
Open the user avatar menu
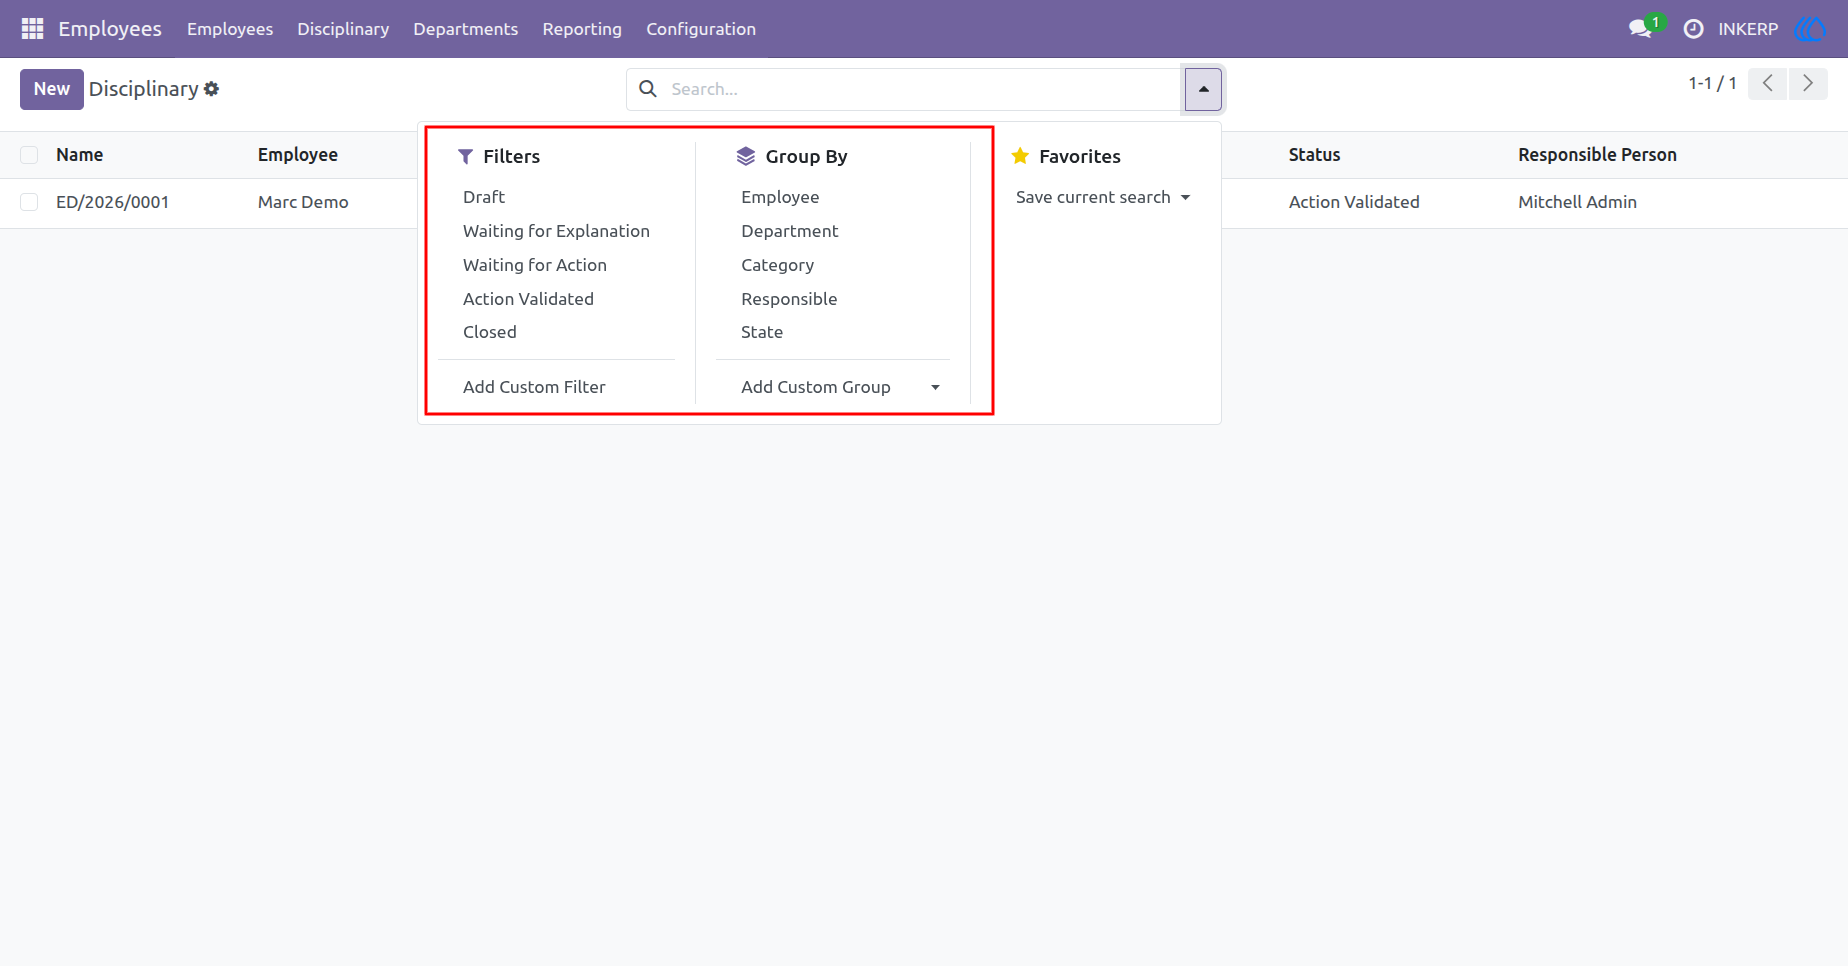1810,29
